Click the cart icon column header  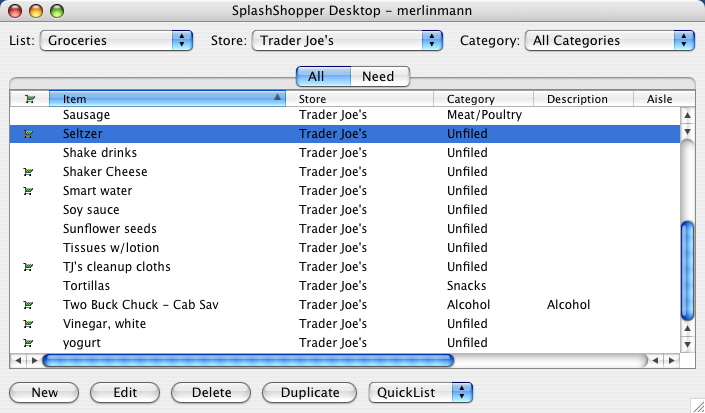pos(28,99)
